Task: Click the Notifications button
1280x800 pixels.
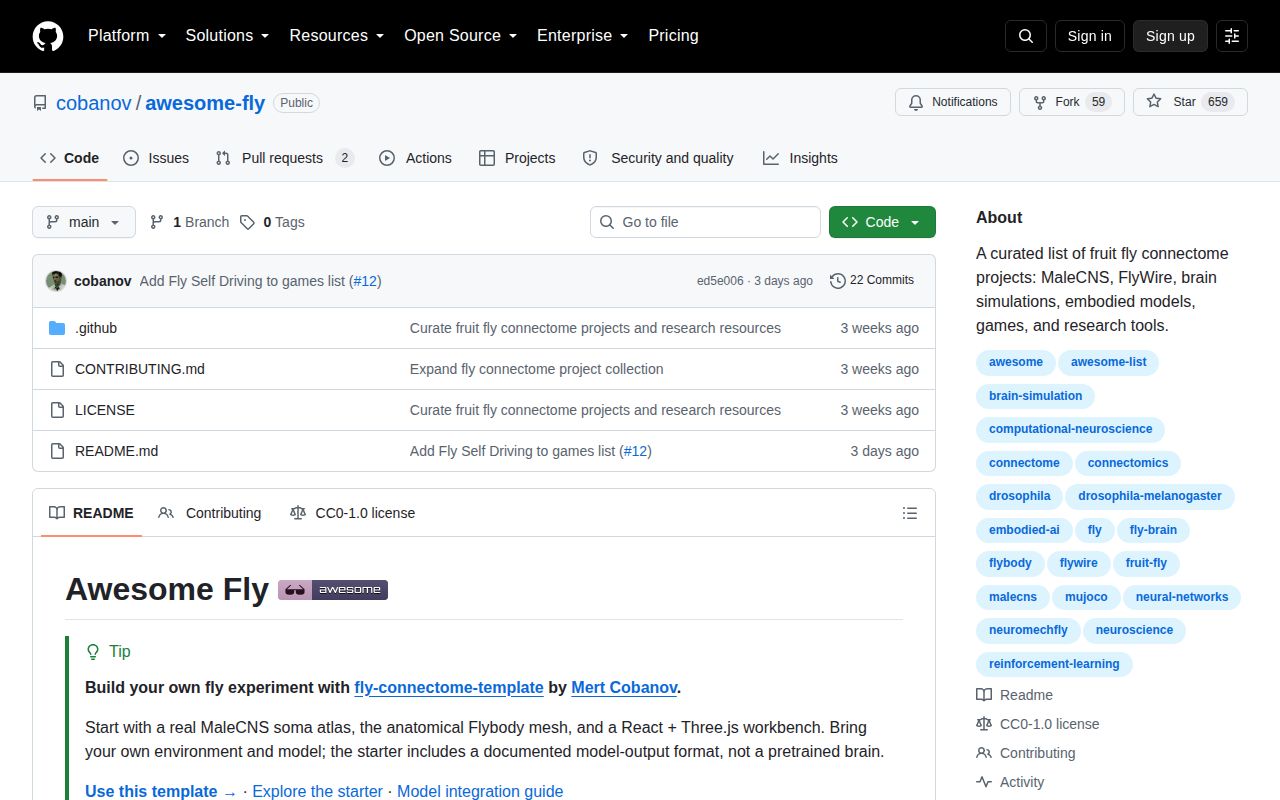Action: (x=953, y=102)
